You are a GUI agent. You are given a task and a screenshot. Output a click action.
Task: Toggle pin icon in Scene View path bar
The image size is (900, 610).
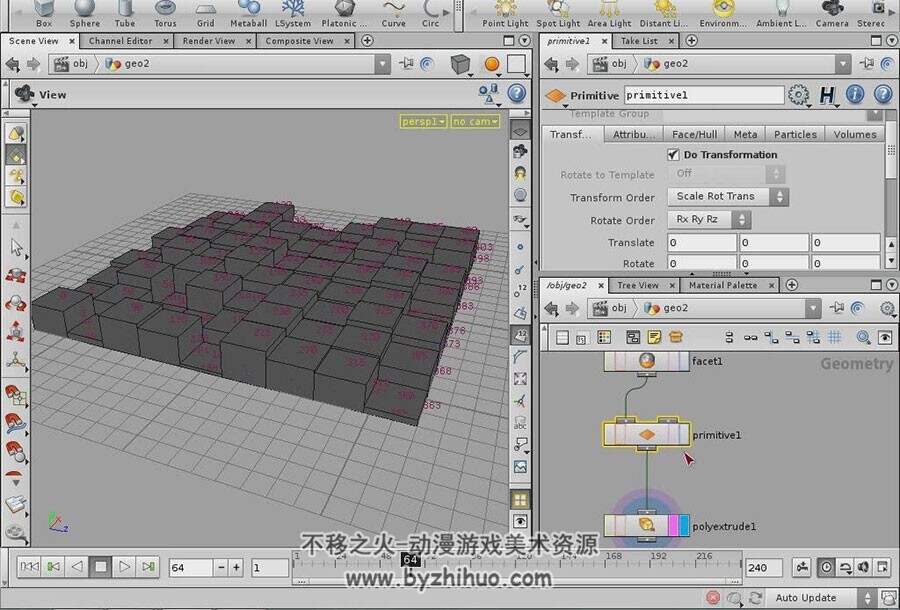[406, 63]
